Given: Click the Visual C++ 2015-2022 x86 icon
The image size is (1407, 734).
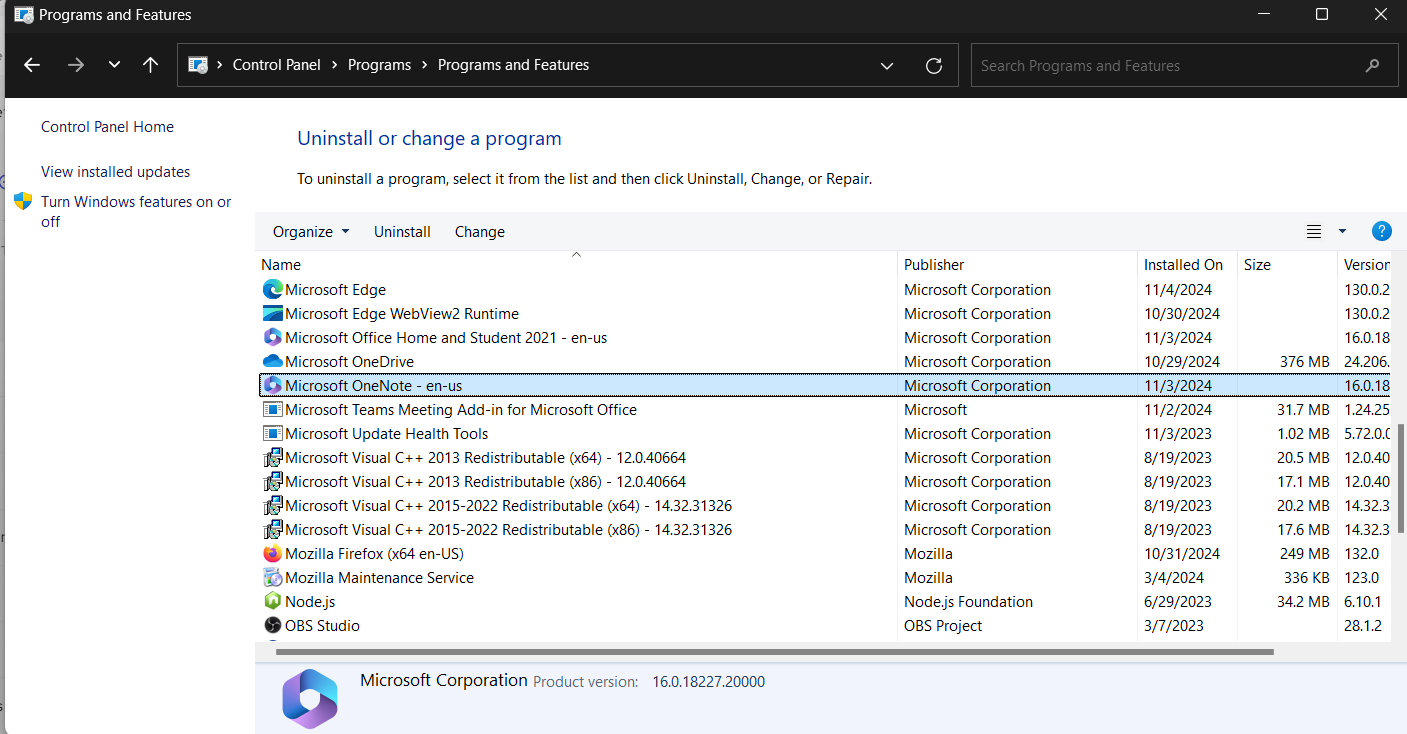Looking at the screenshot, I should (x=273, y=530).
